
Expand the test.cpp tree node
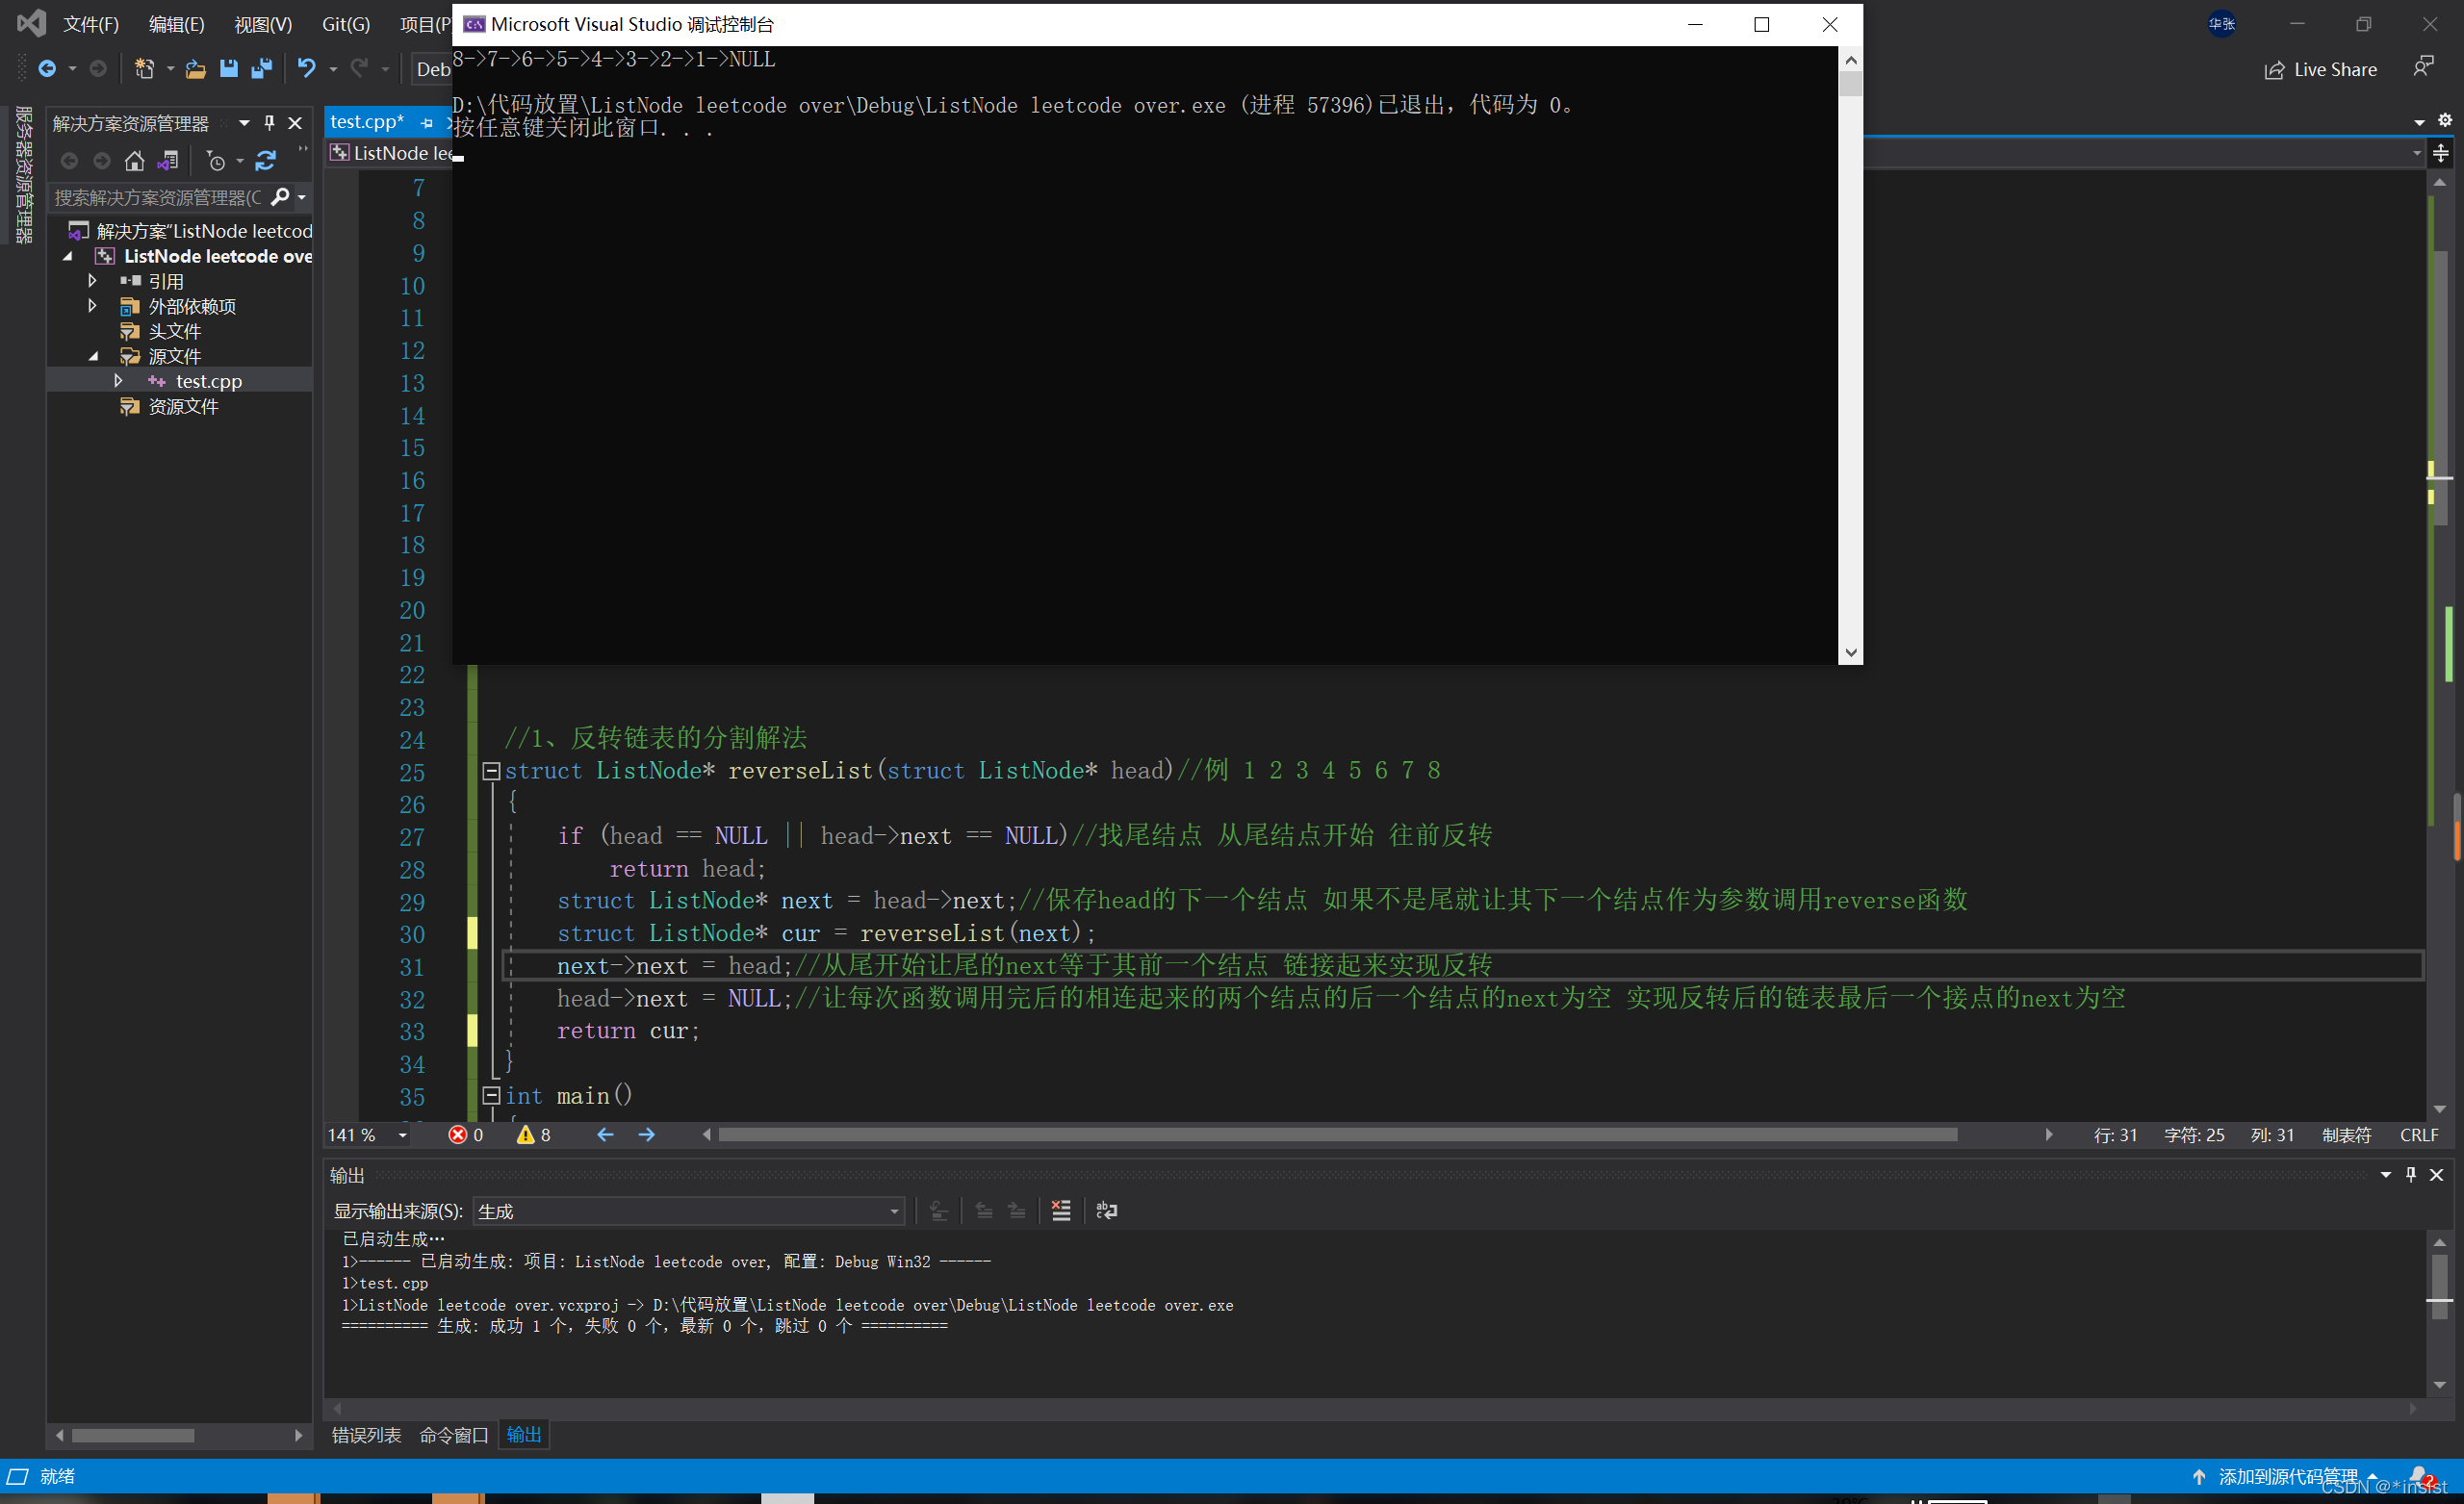point(118,381)
